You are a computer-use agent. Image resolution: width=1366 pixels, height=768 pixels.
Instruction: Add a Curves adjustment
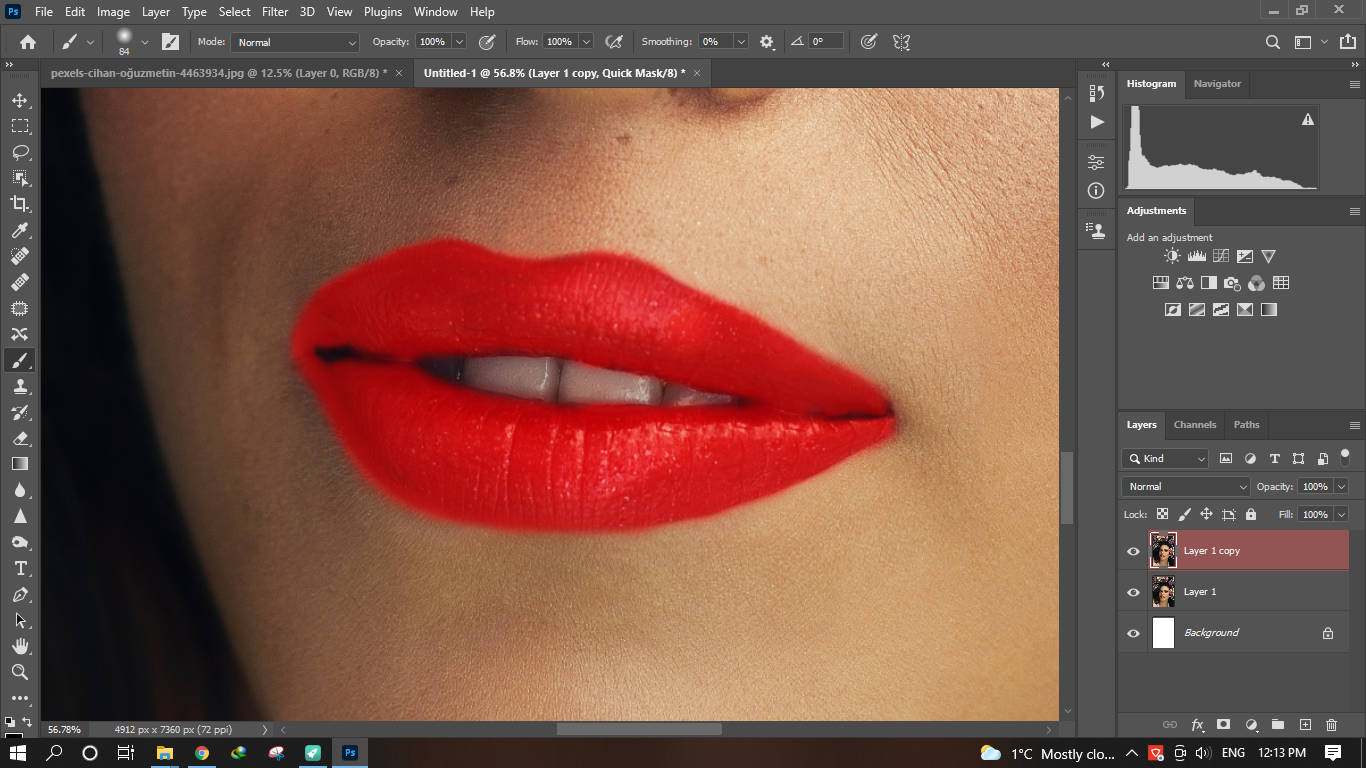point(1220,256)
